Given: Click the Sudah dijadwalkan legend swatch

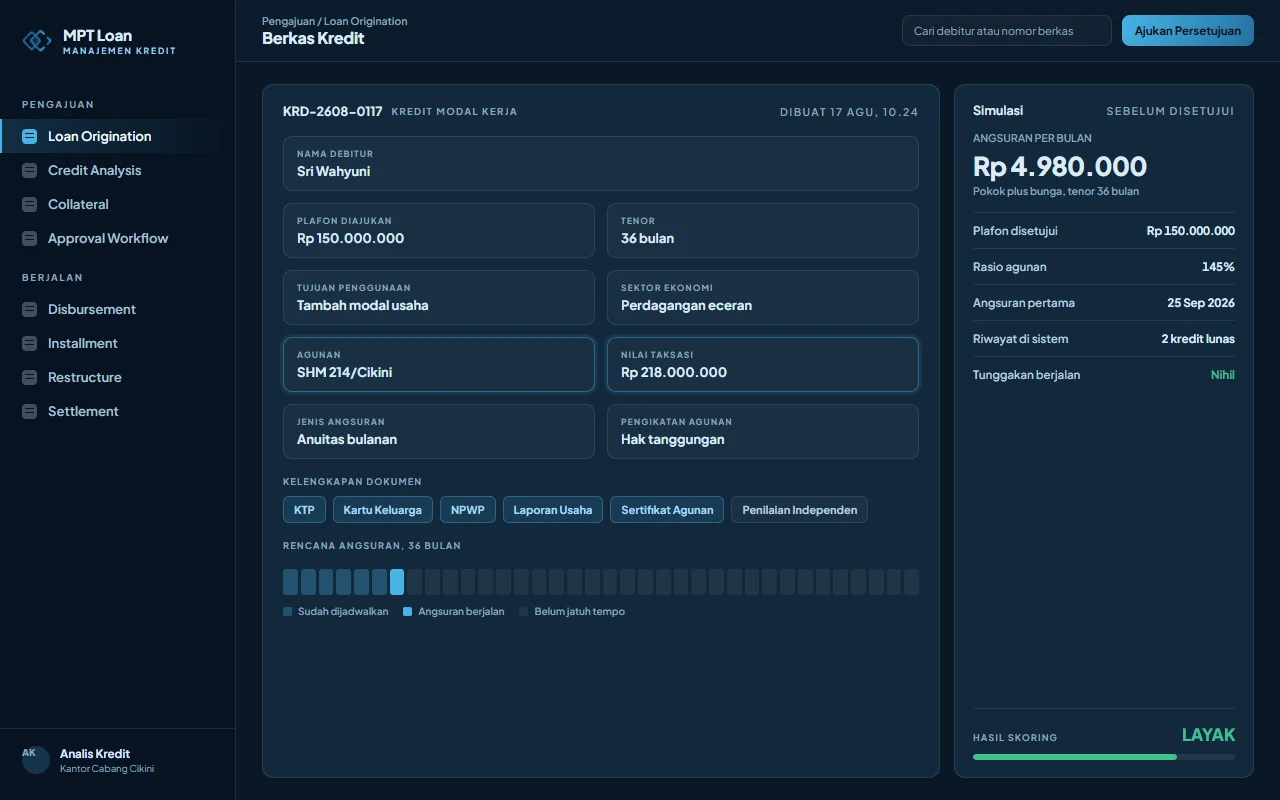Looking at the screenshot, I should (288, 611).
